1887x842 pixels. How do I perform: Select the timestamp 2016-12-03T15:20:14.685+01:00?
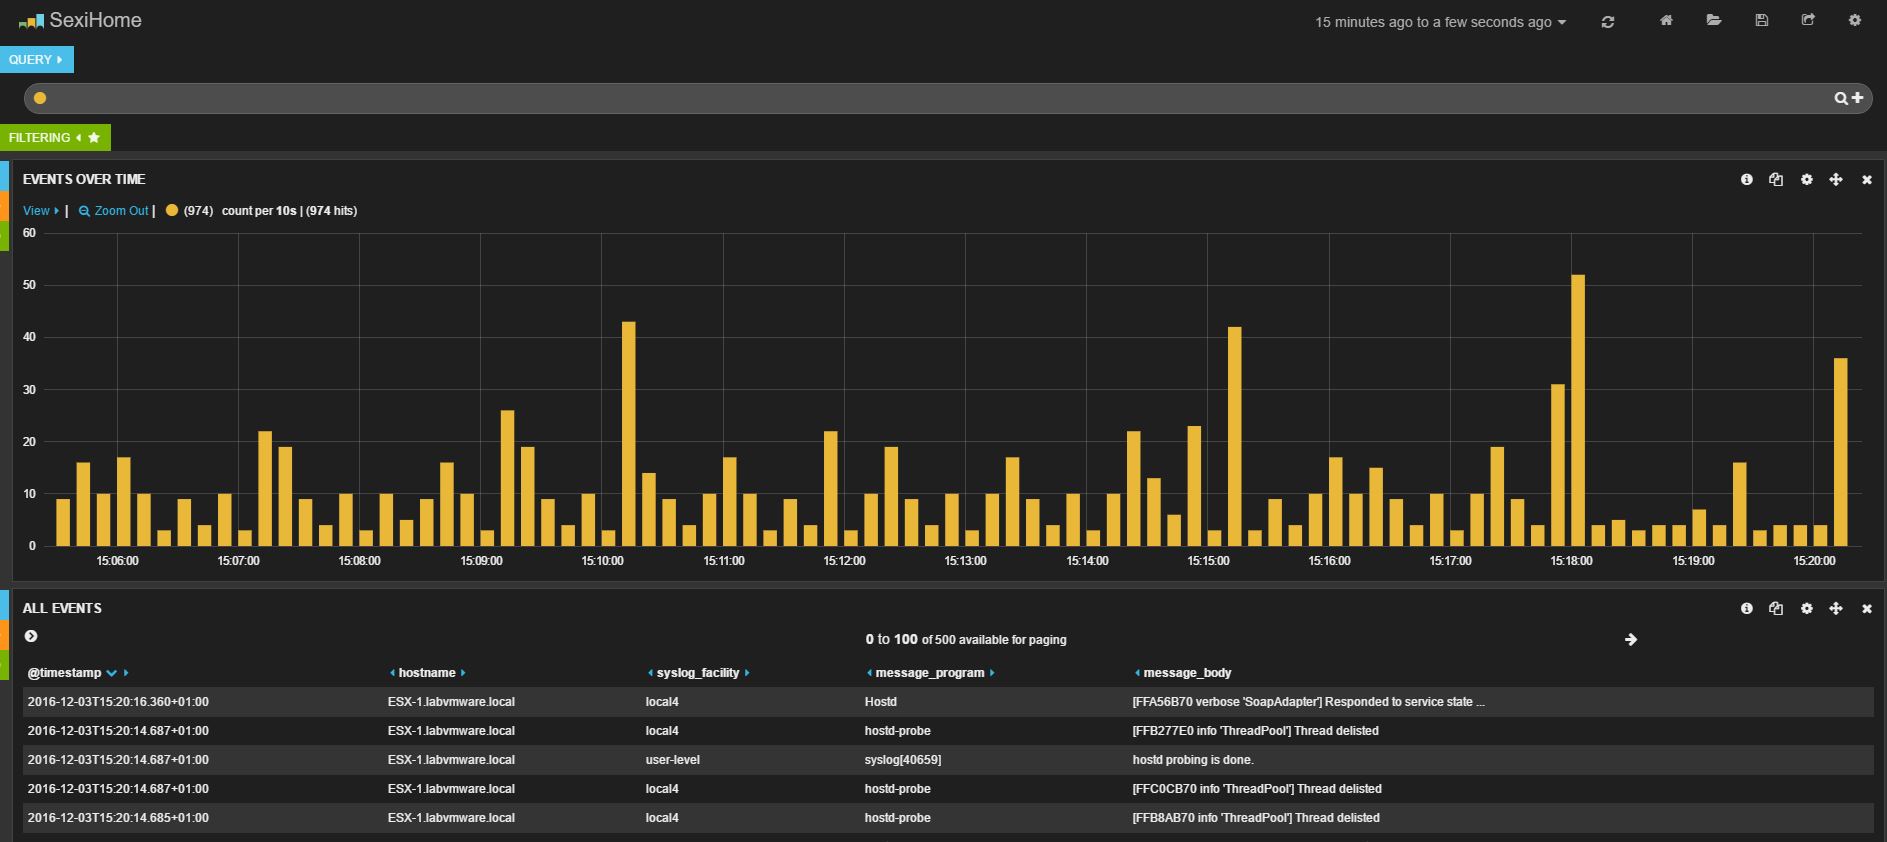[x=118, y=818]
